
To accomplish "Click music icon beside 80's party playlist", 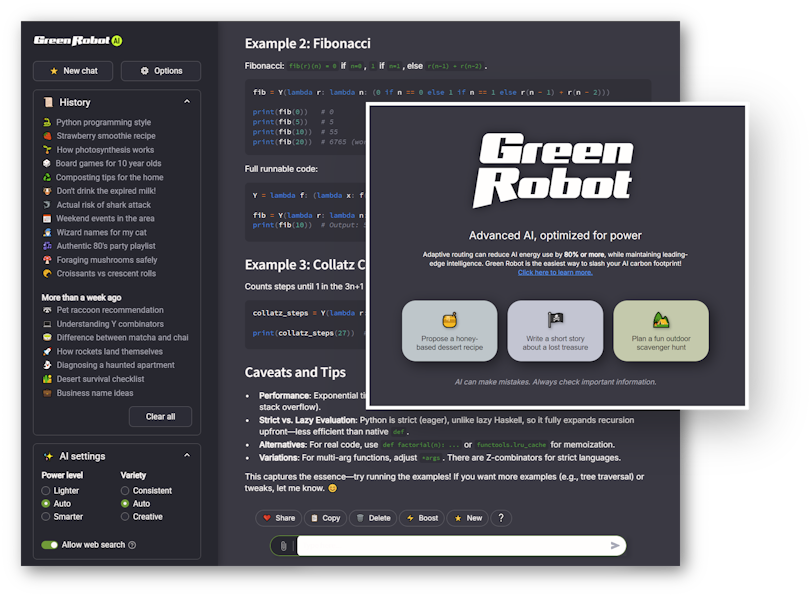I will (47, 246).
